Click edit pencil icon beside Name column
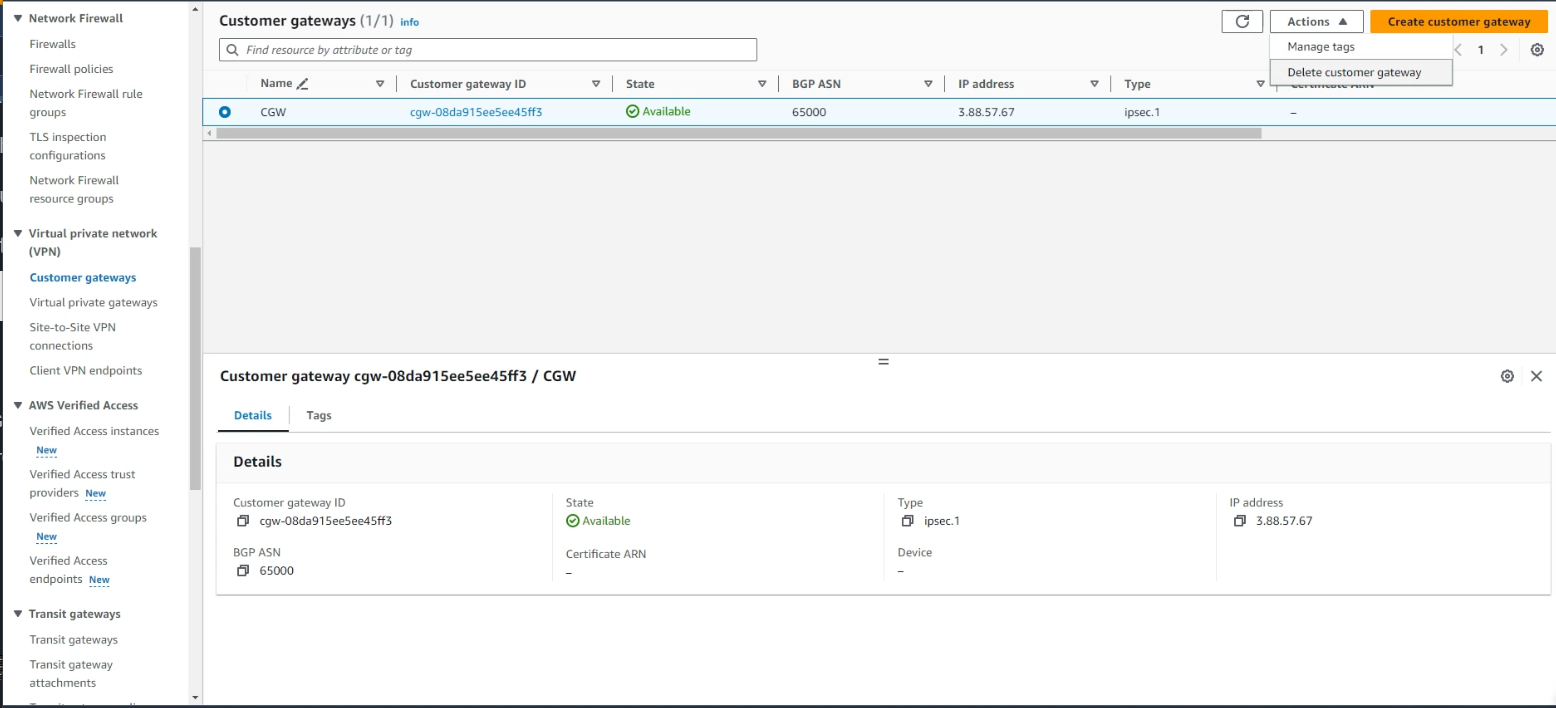The height and width of the screenshot is (708, 1556). [303, 84]
